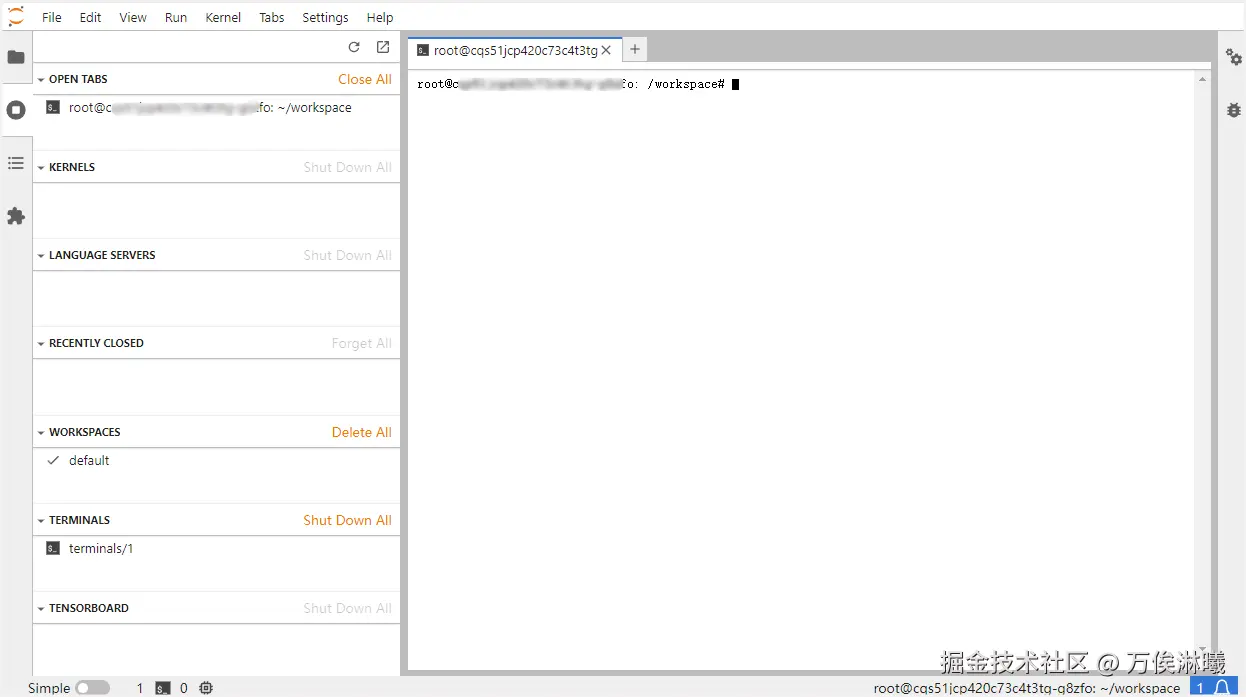Click the status bar terminal count icon

(x=161, y=688)
